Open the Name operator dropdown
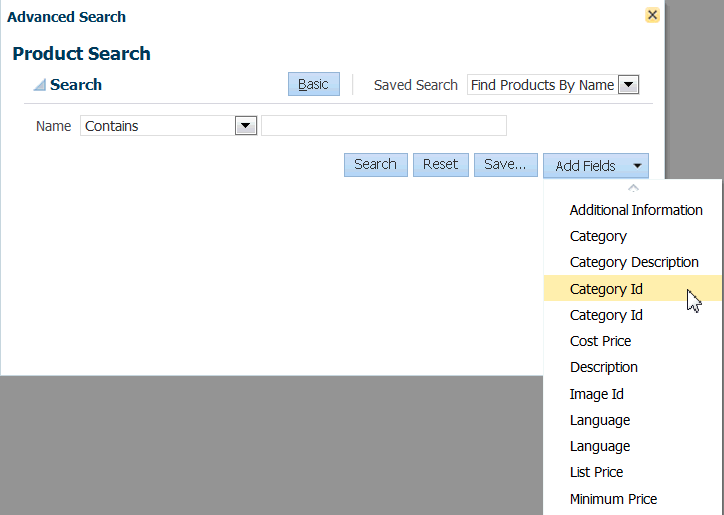 [x=245, y=126]
